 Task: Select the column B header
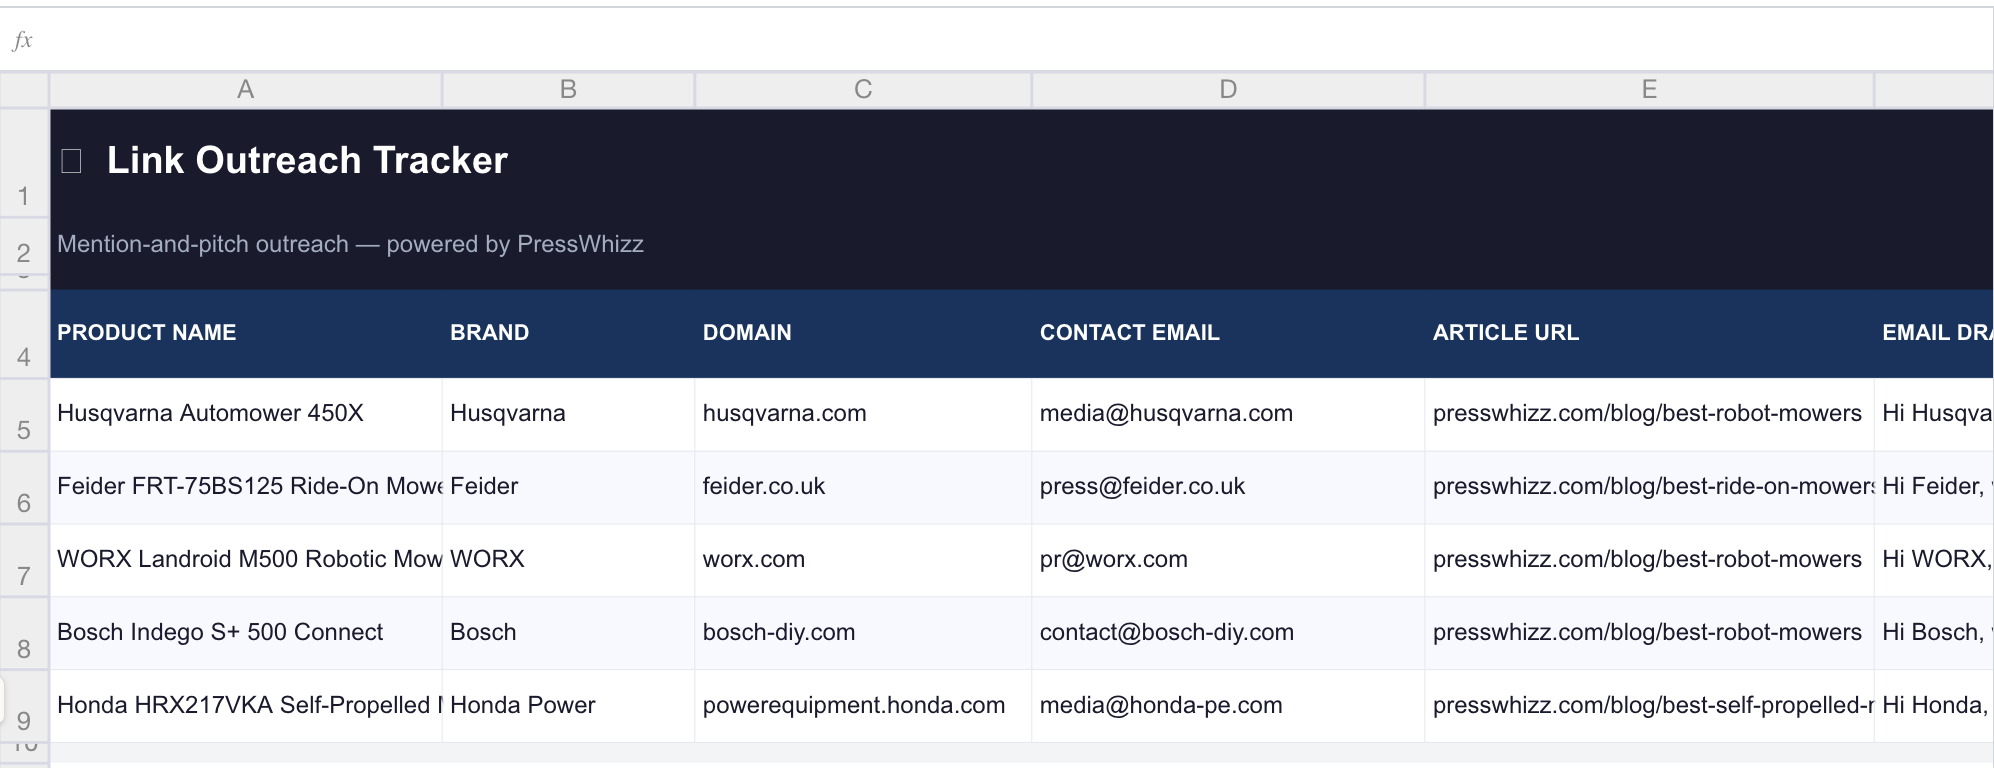pos(568,90)
